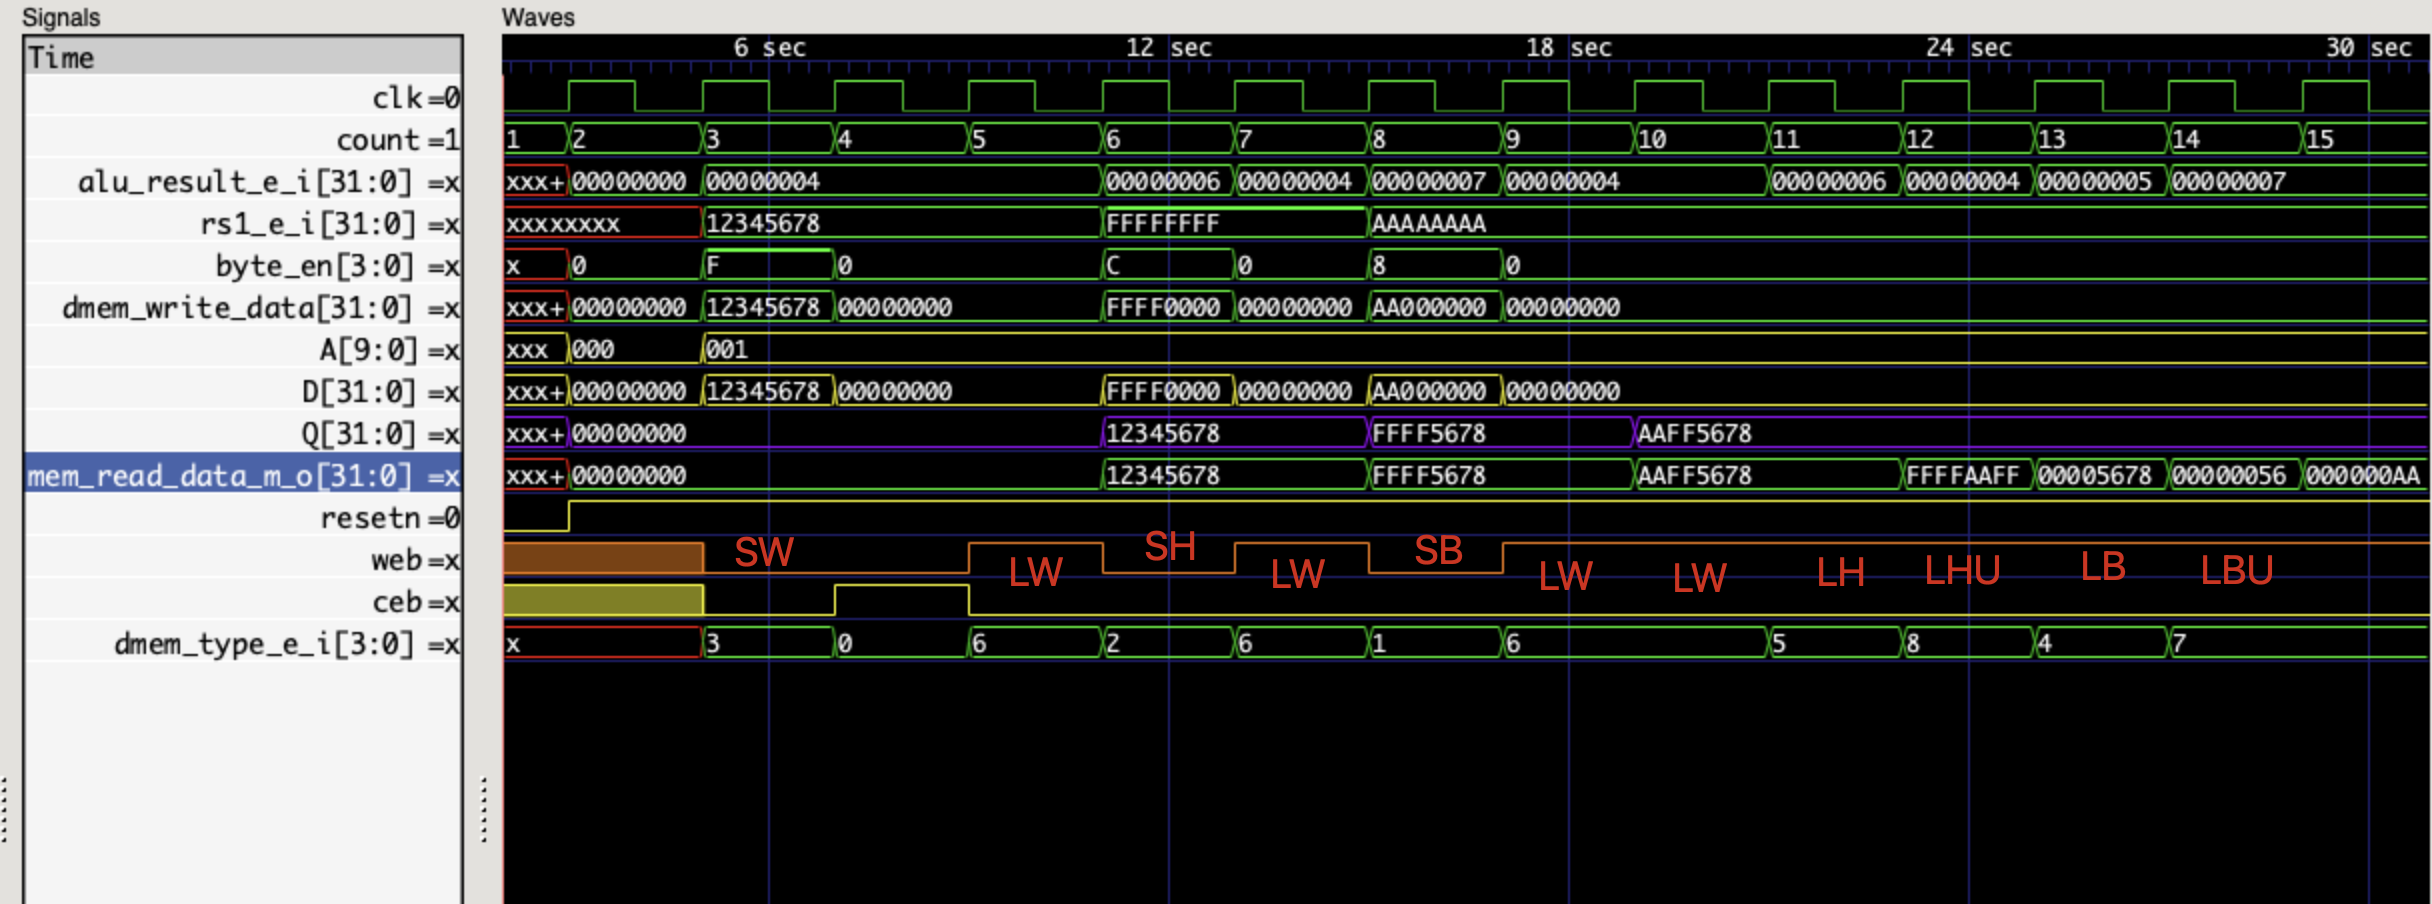Click dmem_type value 7 segment
This screenshot has width=2432, height=904.
(x=2299, y=643)
